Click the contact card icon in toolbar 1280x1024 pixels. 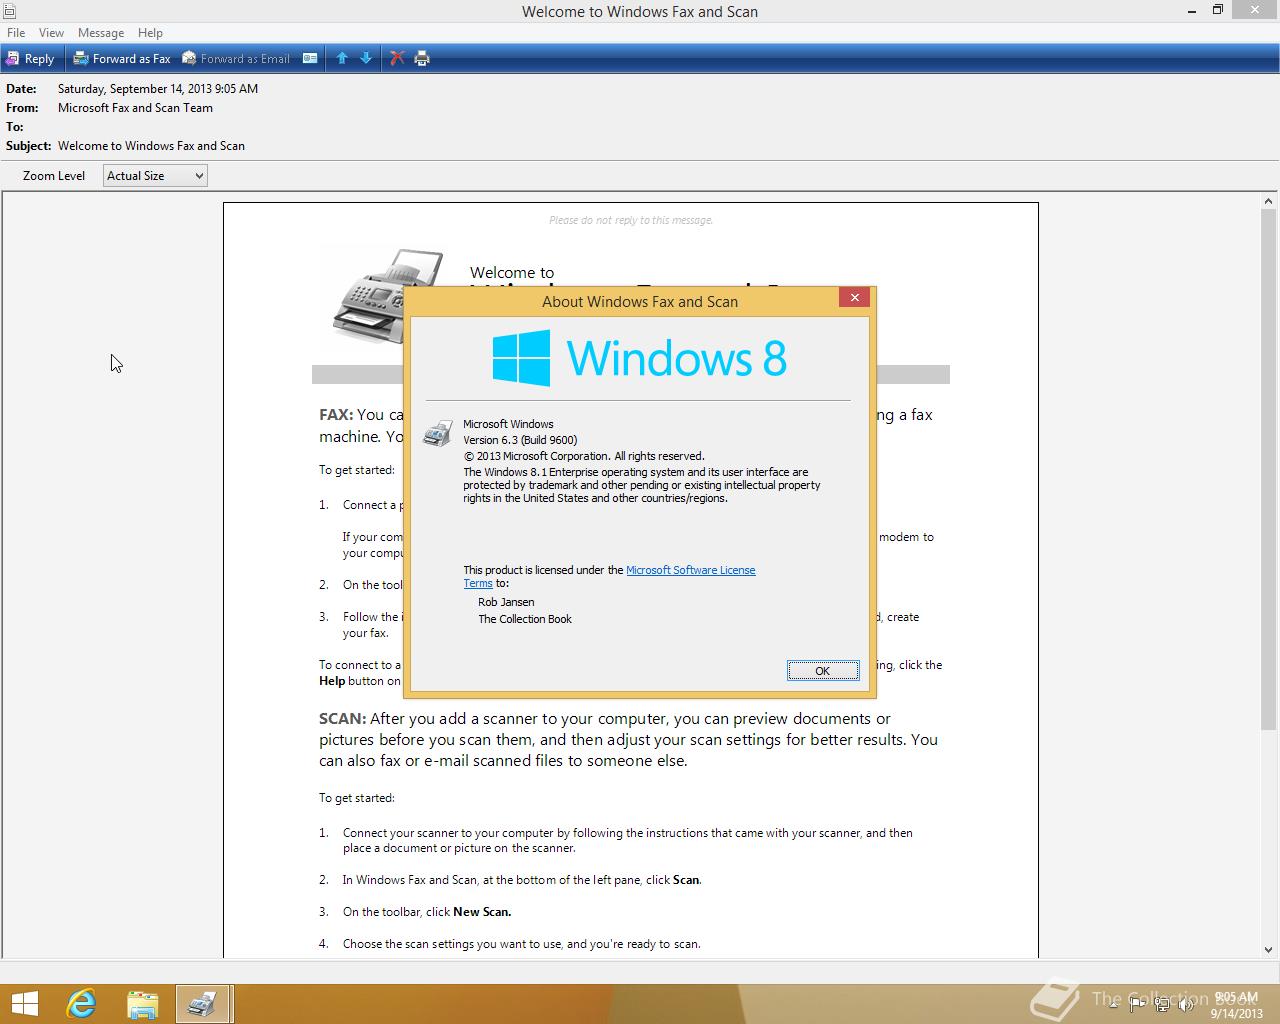tap(310, 59)
